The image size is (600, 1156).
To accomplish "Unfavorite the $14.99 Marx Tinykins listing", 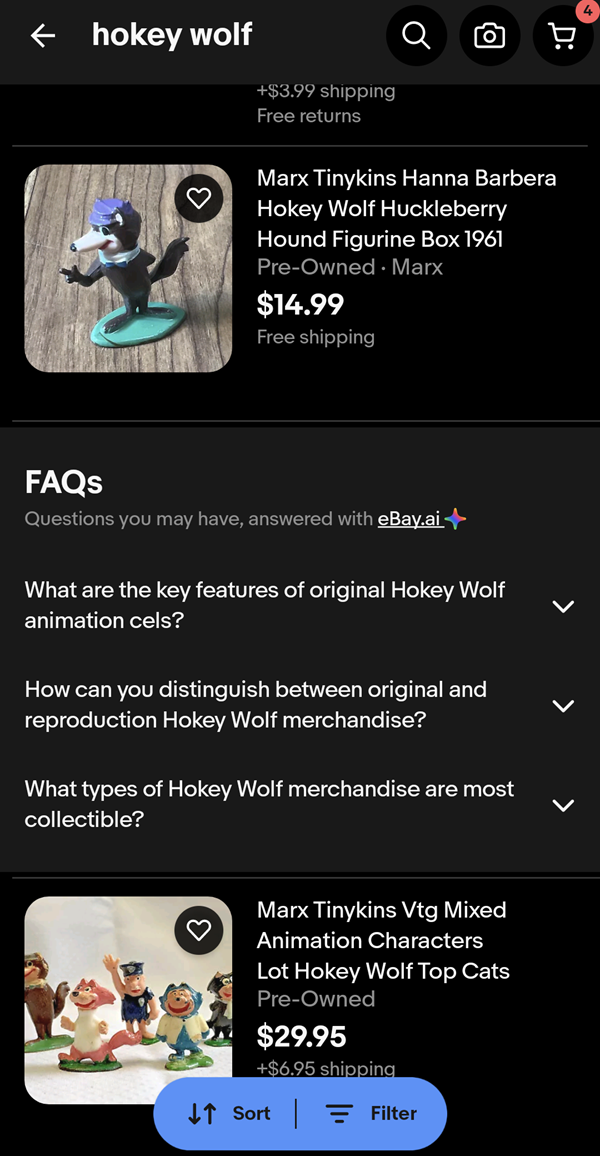I will [199, 198].
